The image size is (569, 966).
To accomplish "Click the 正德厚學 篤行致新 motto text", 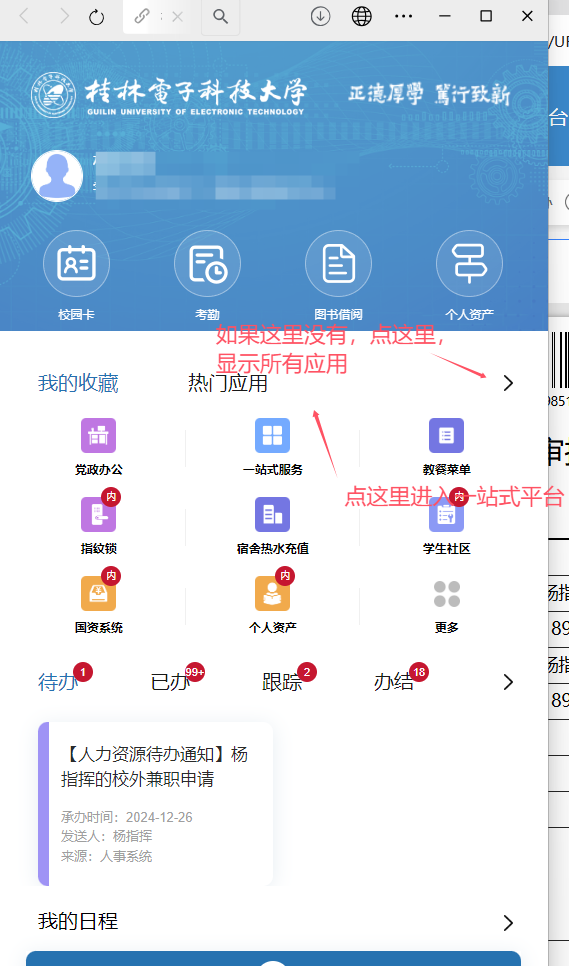I will [429, 95].
